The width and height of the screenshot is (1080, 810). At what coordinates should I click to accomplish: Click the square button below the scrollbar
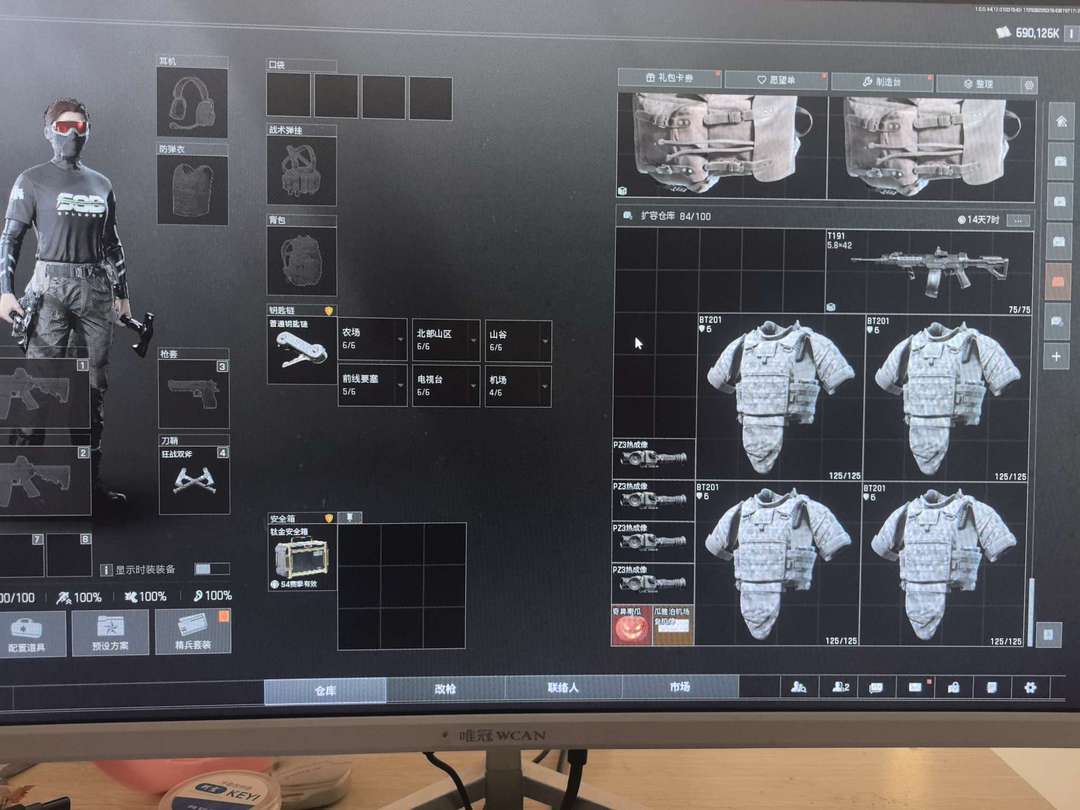pos(1048,634)
